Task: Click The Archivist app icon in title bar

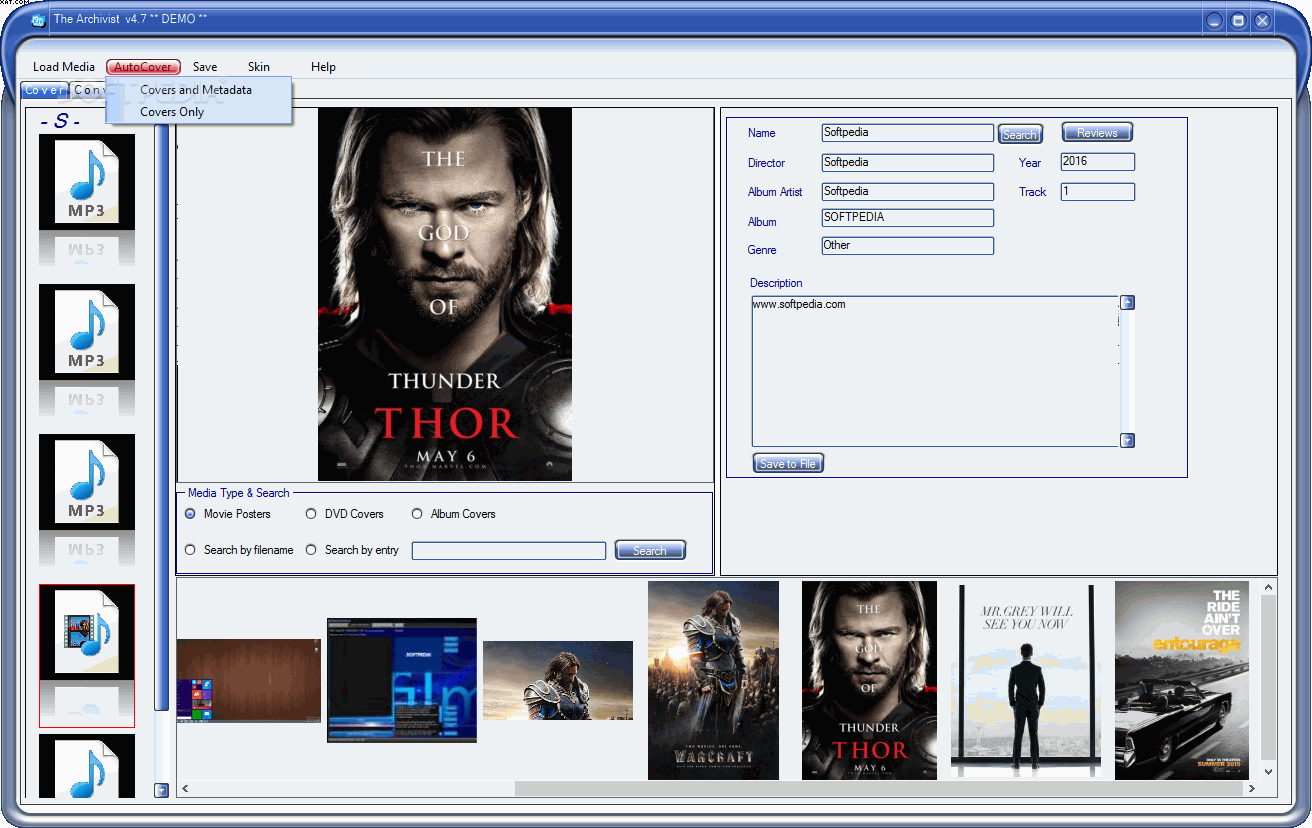Action: (38, 19)
